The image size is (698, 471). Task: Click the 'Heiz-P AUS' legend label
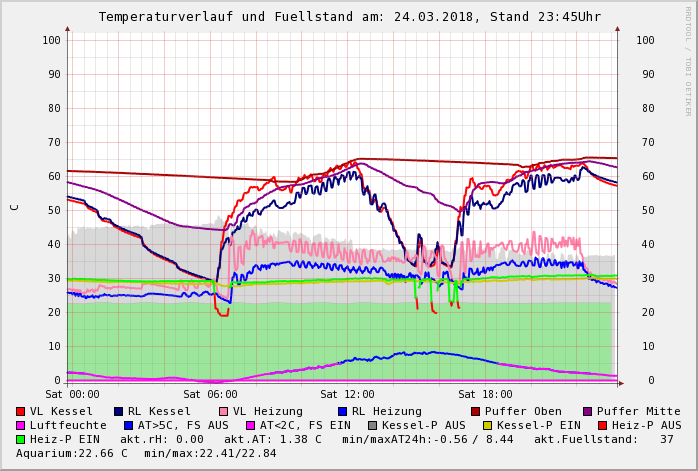tap(645, 426)
